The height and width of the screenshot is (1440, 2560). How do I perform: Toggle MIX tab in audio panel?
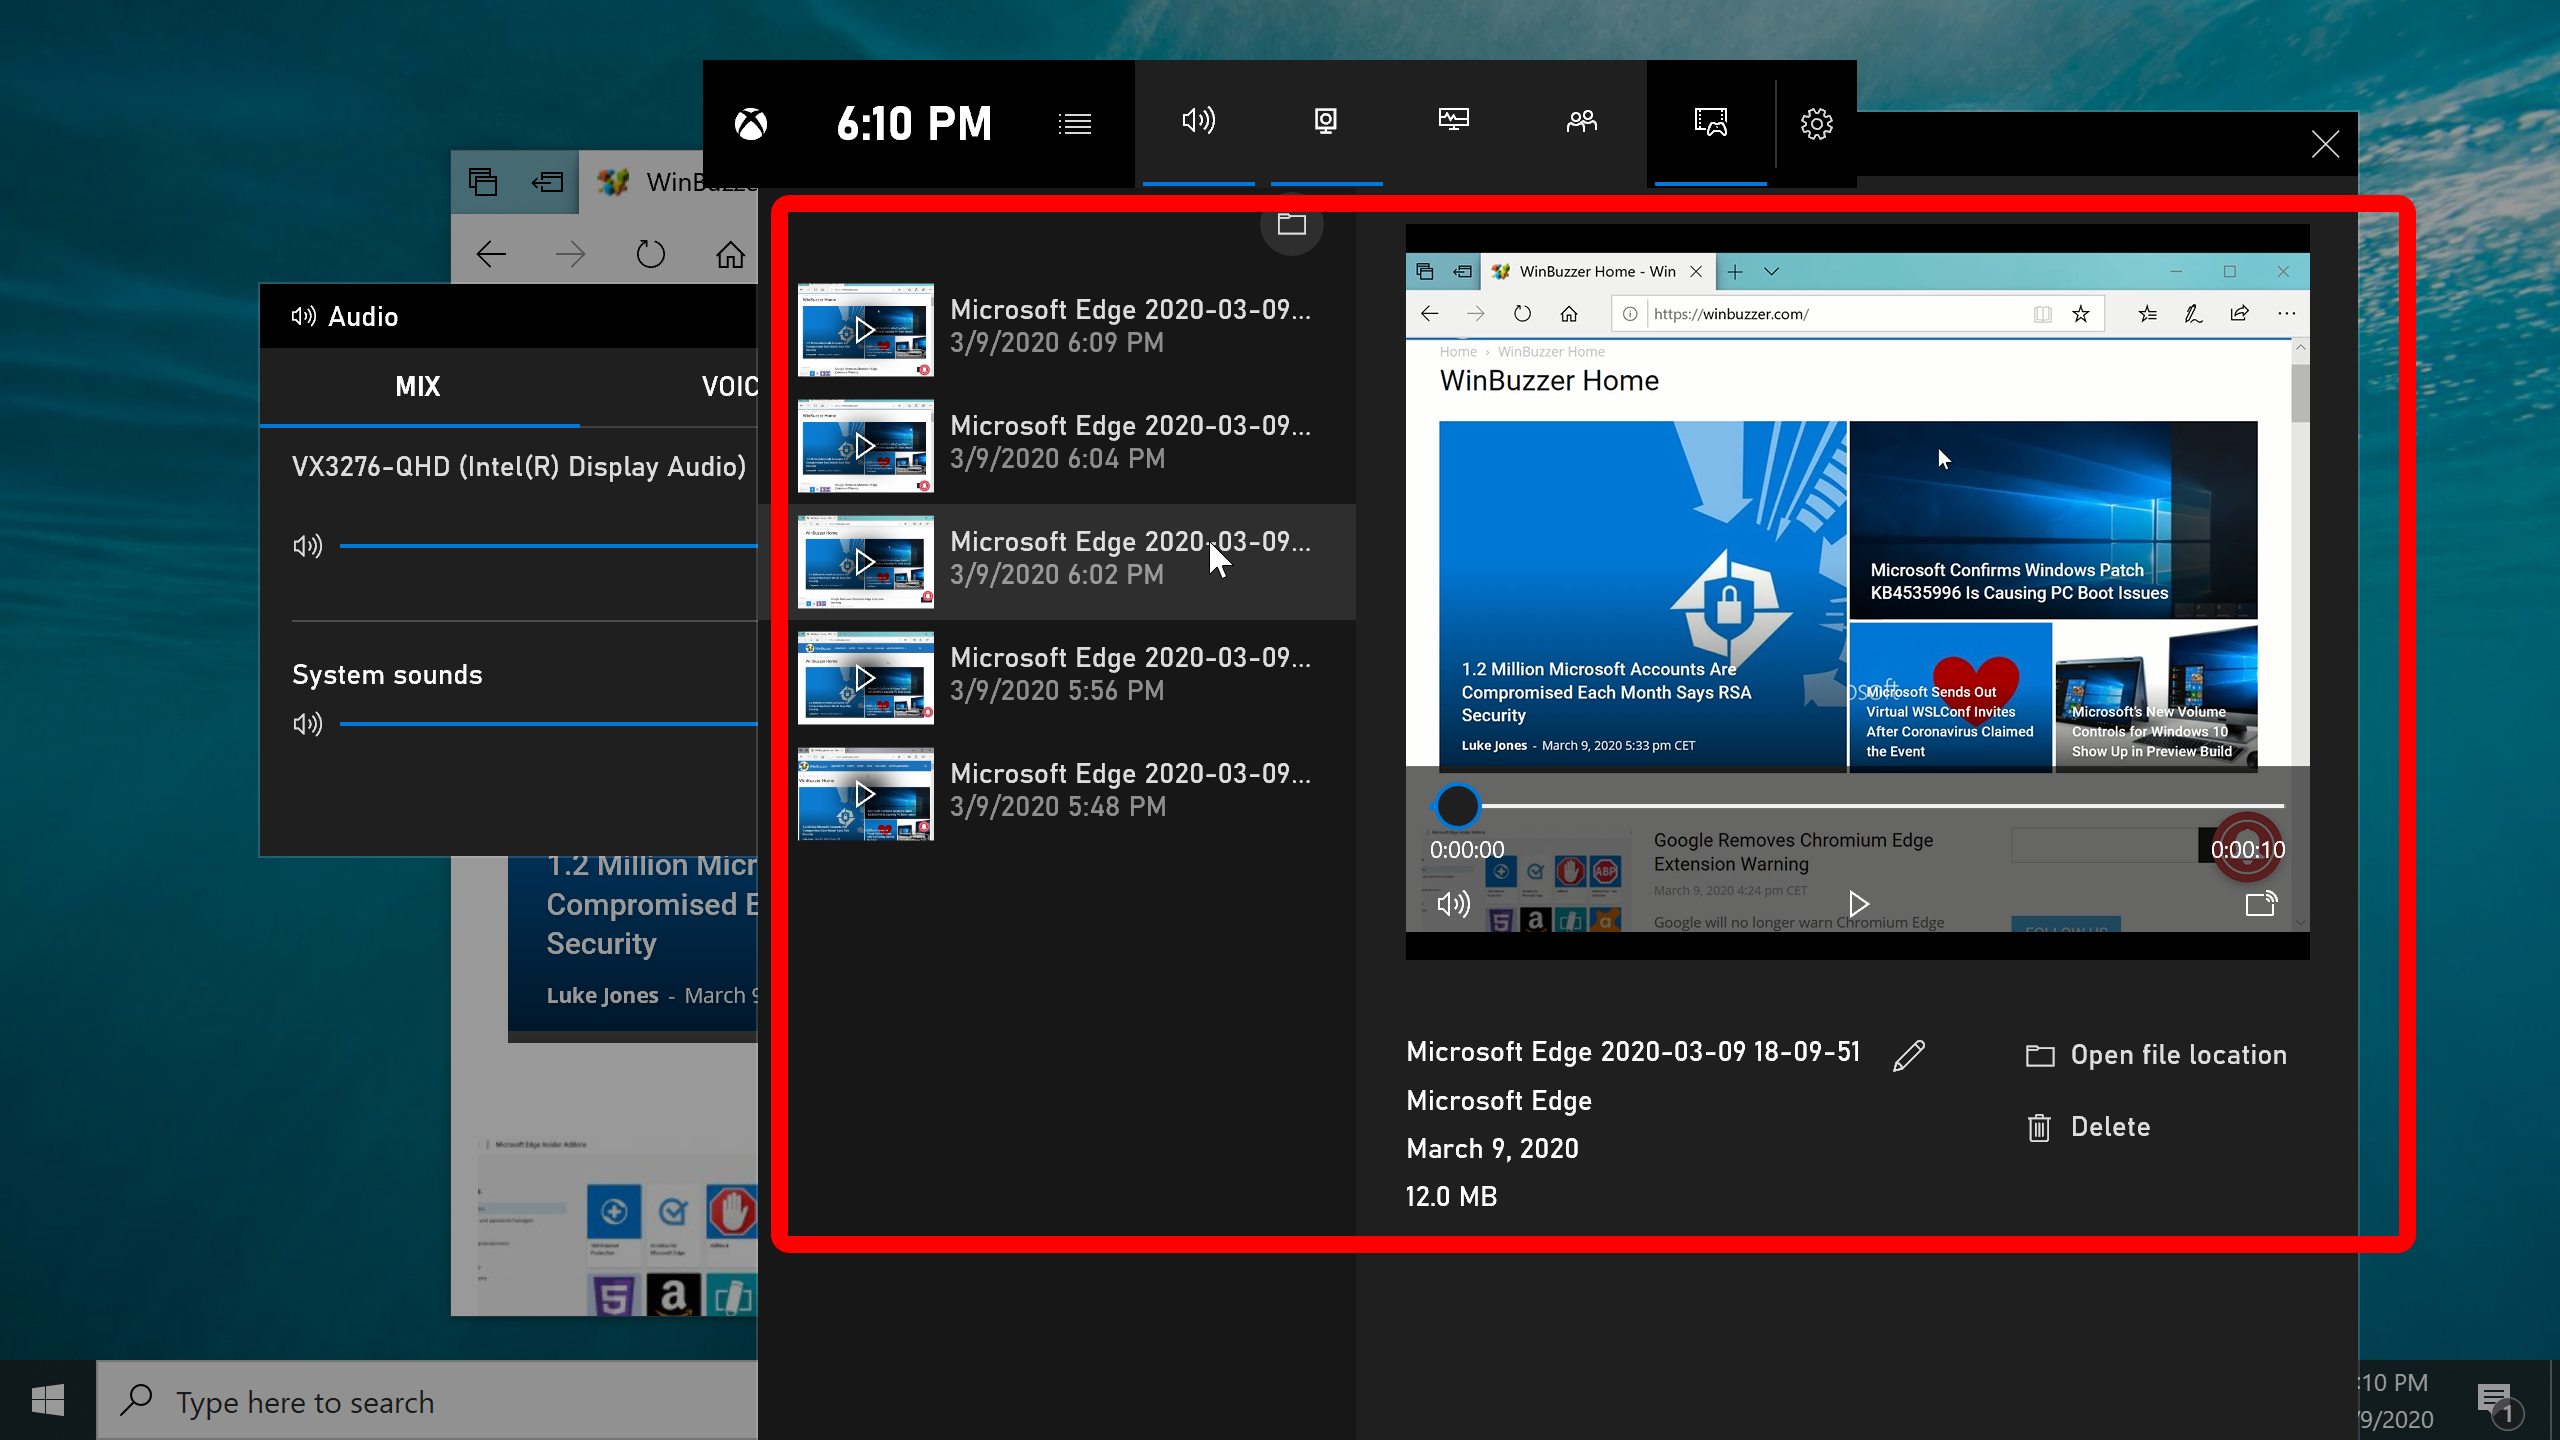coord(420,387)
